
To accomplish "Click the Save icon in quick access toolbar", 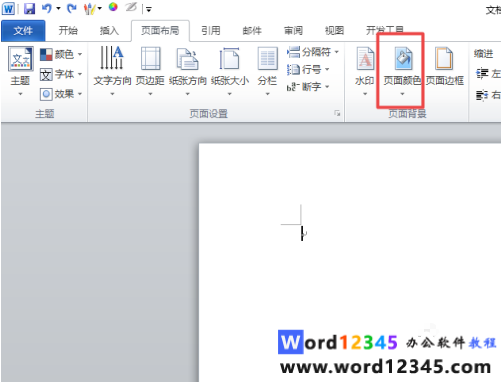I will [x=29, y=9].
